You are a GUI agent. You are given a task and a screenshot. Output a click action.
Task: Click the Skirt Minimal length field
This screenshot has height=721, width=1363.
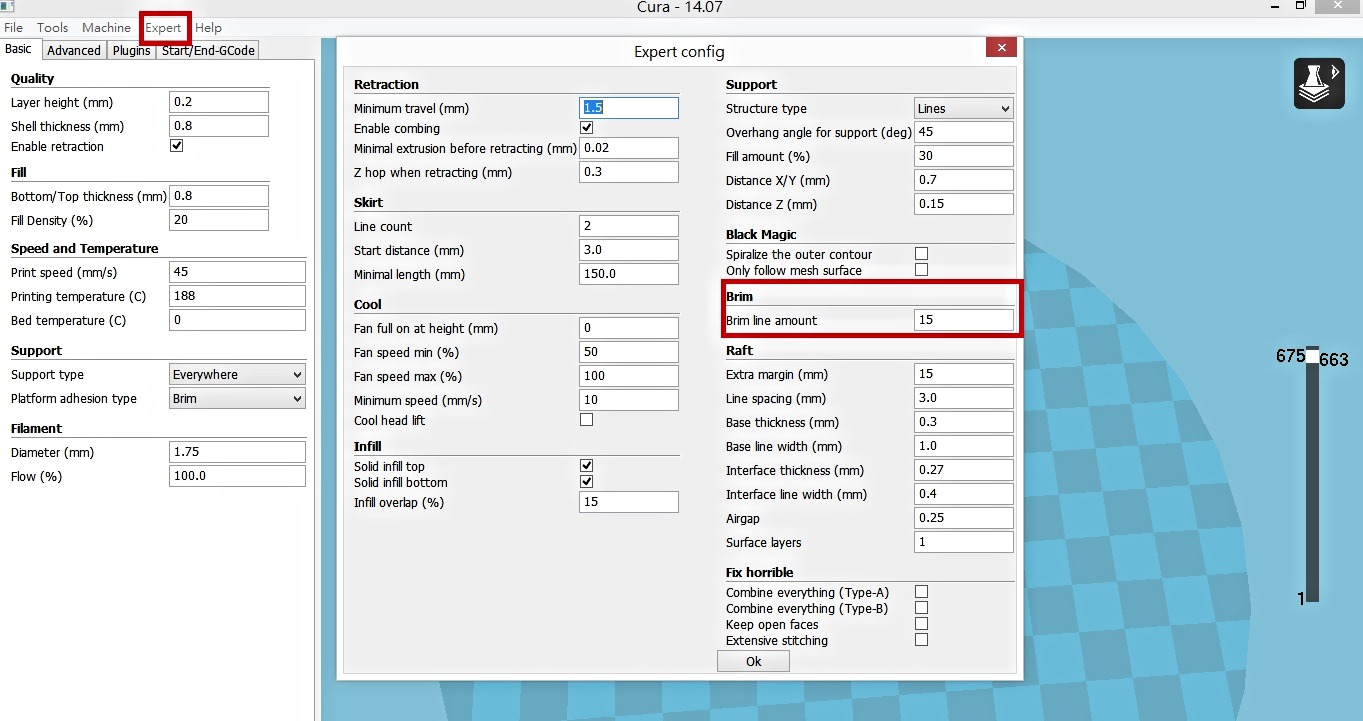tap(629, 274)
